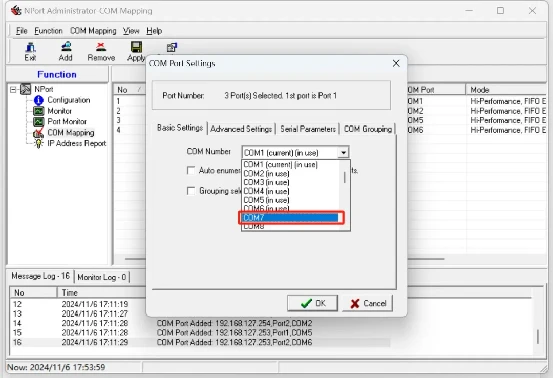Screen dimensions: 554x378
Task: Click the Remove toolbar icon
Action: pyautogui.click(x=101, y=52)
